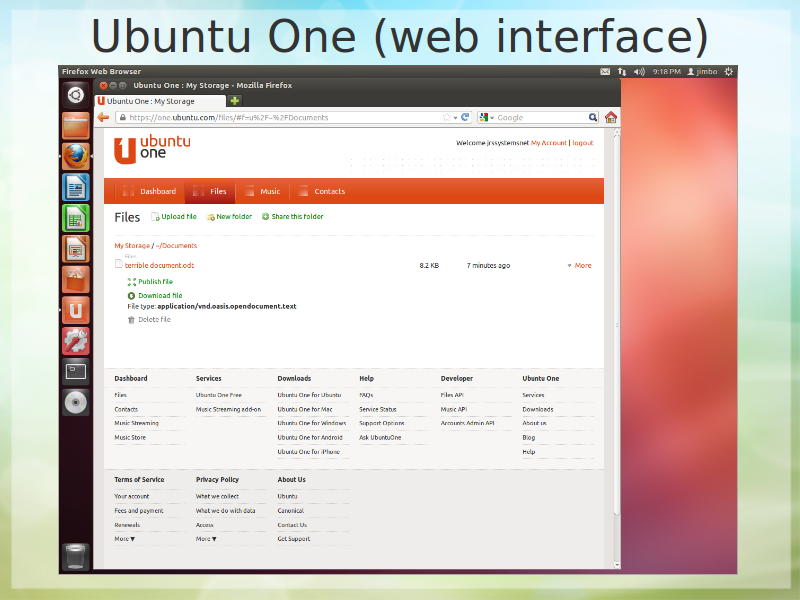This screenshot has height=600, width=800.
Task: Open the Ubuntu One launcher icon
Action: (x=76, y=310)
